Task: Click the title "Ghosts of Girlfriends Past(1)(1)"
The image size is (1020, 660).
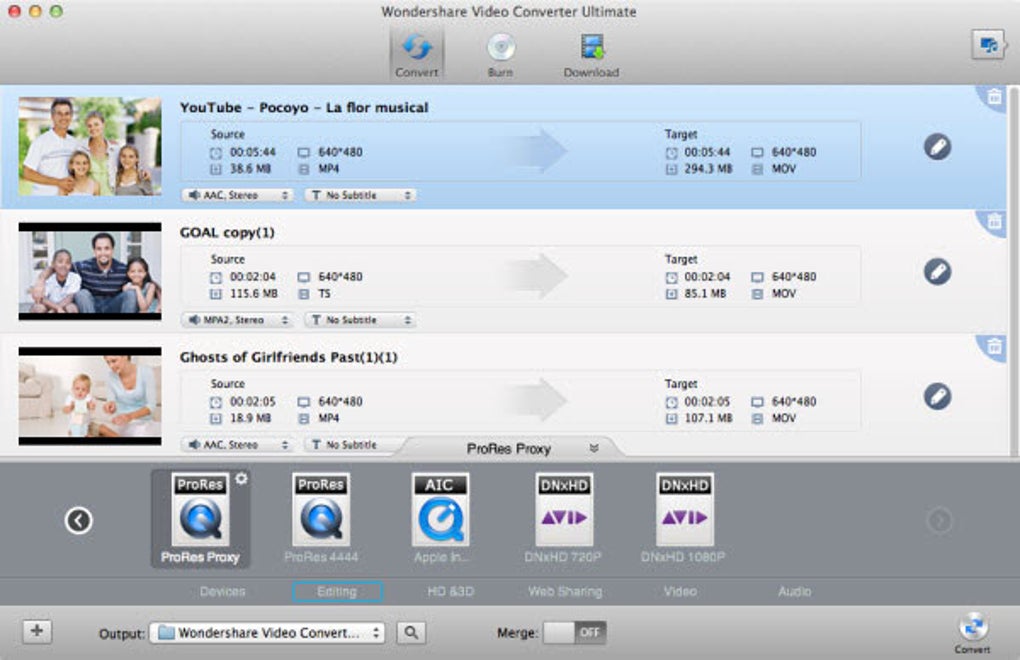Action: [288, 357]
